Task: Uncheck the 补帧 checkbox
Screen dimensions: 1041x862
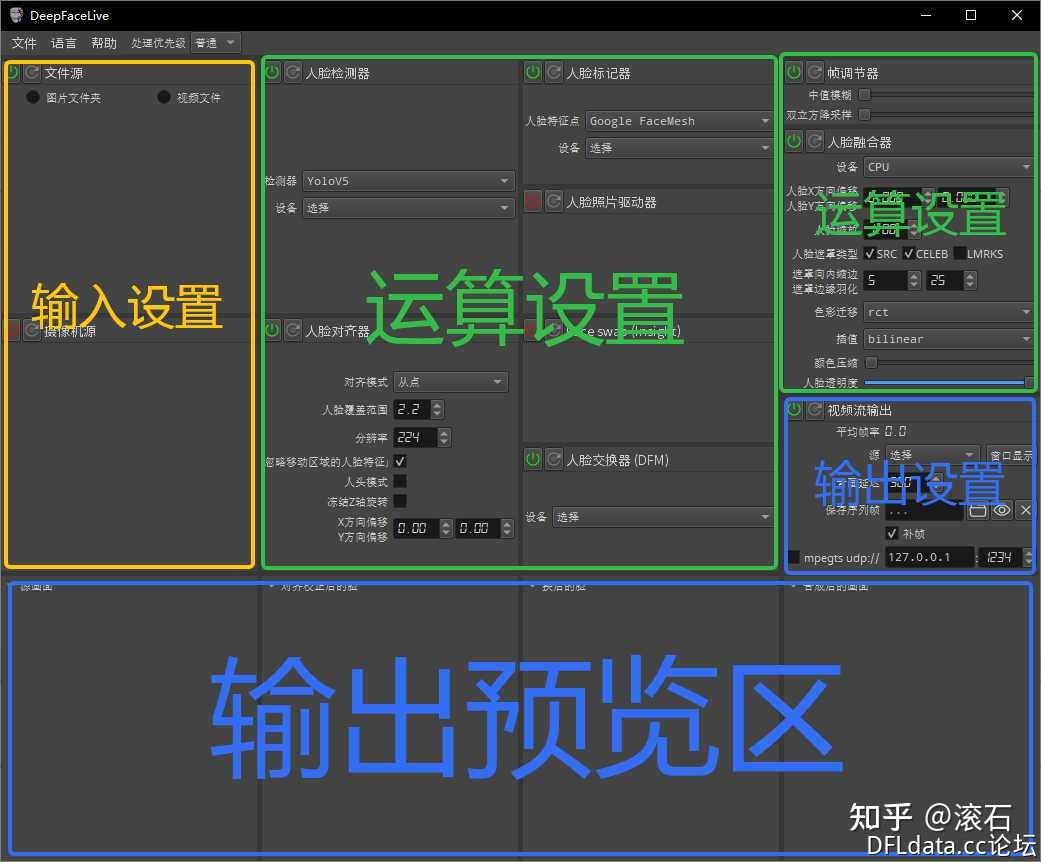Action: 892,533
